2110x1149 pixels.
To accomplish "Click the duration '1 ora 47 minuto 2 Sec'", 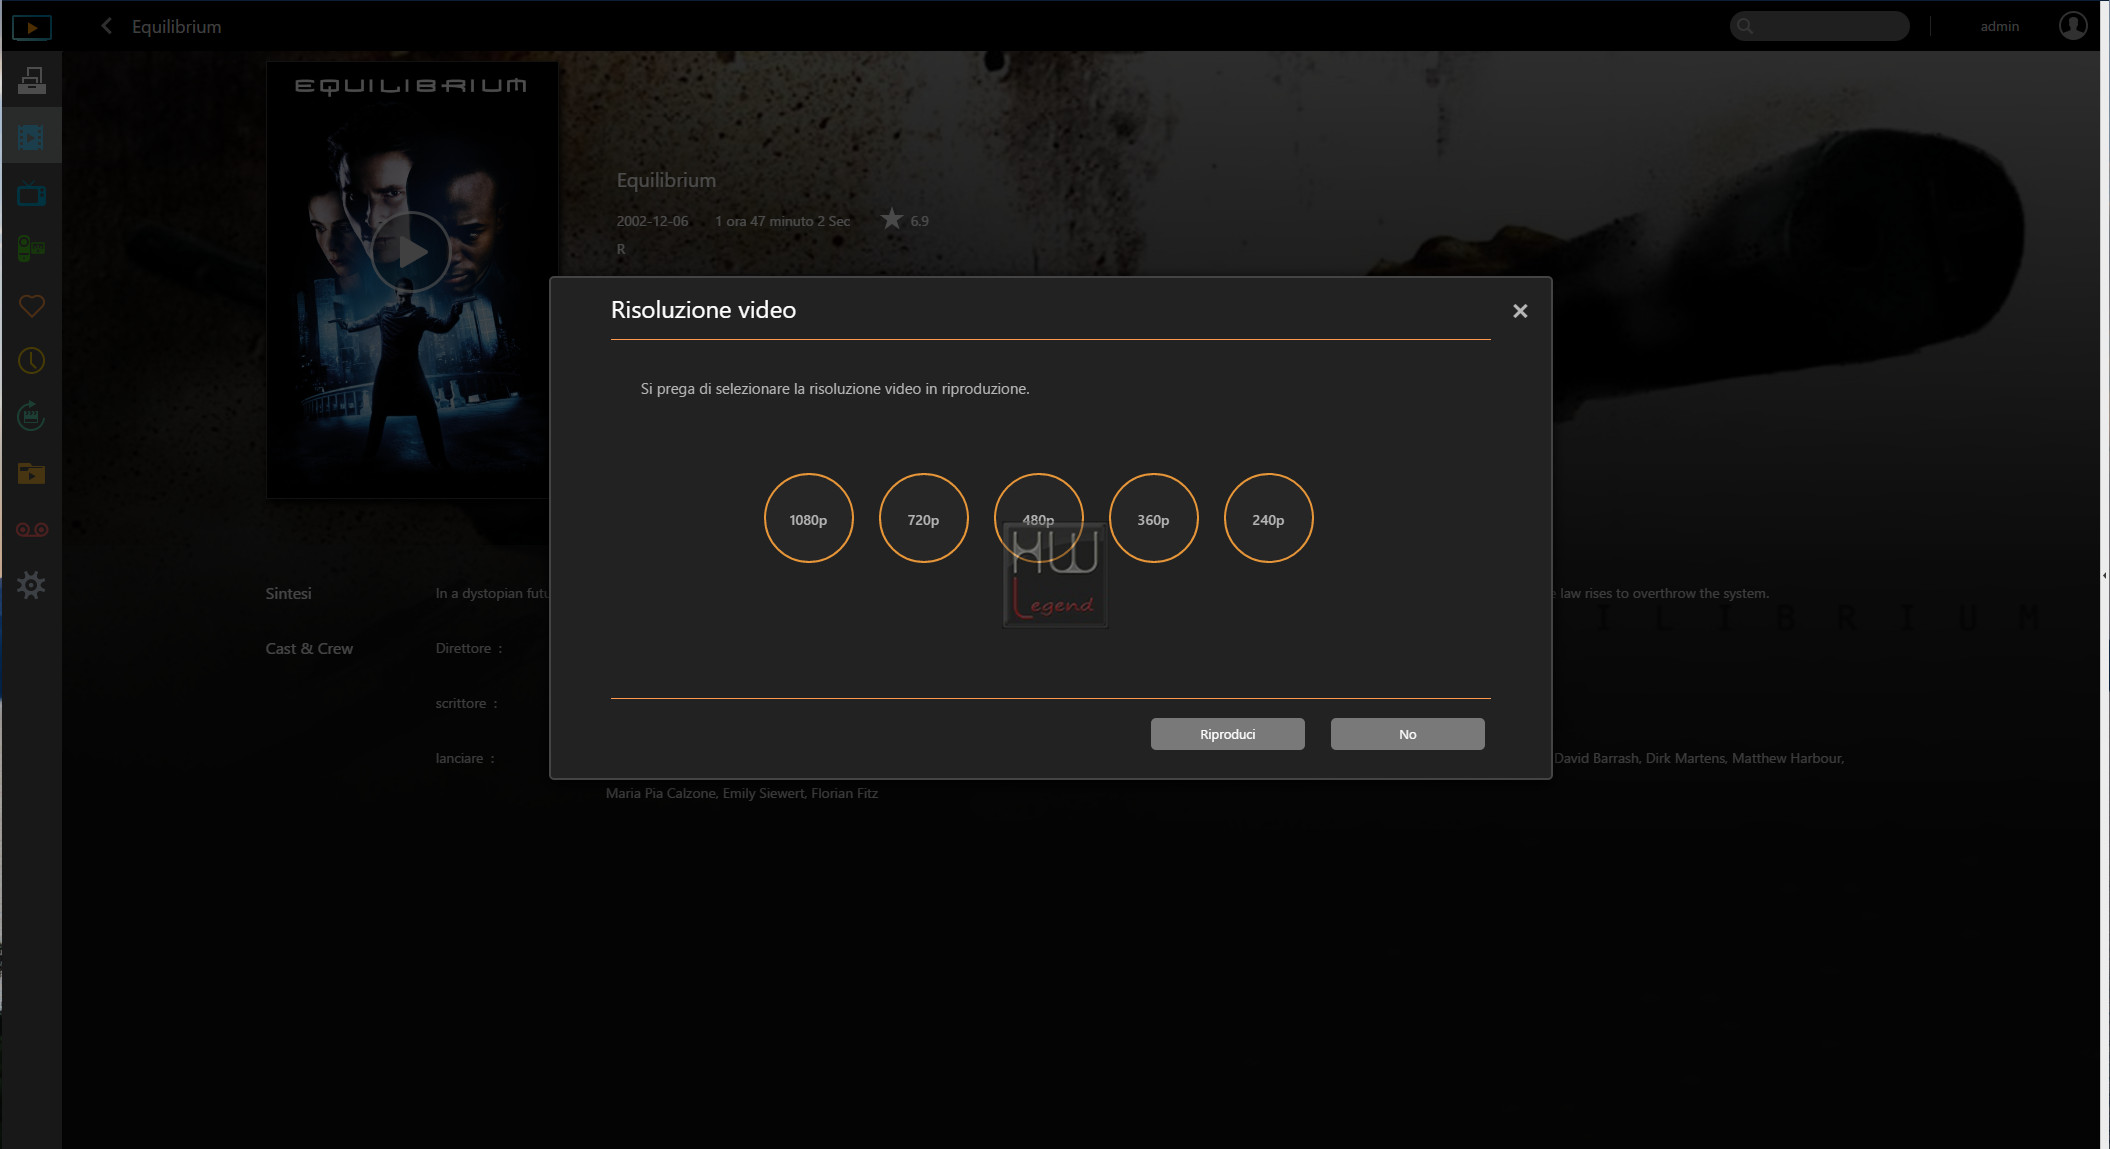I will [782, 221].
